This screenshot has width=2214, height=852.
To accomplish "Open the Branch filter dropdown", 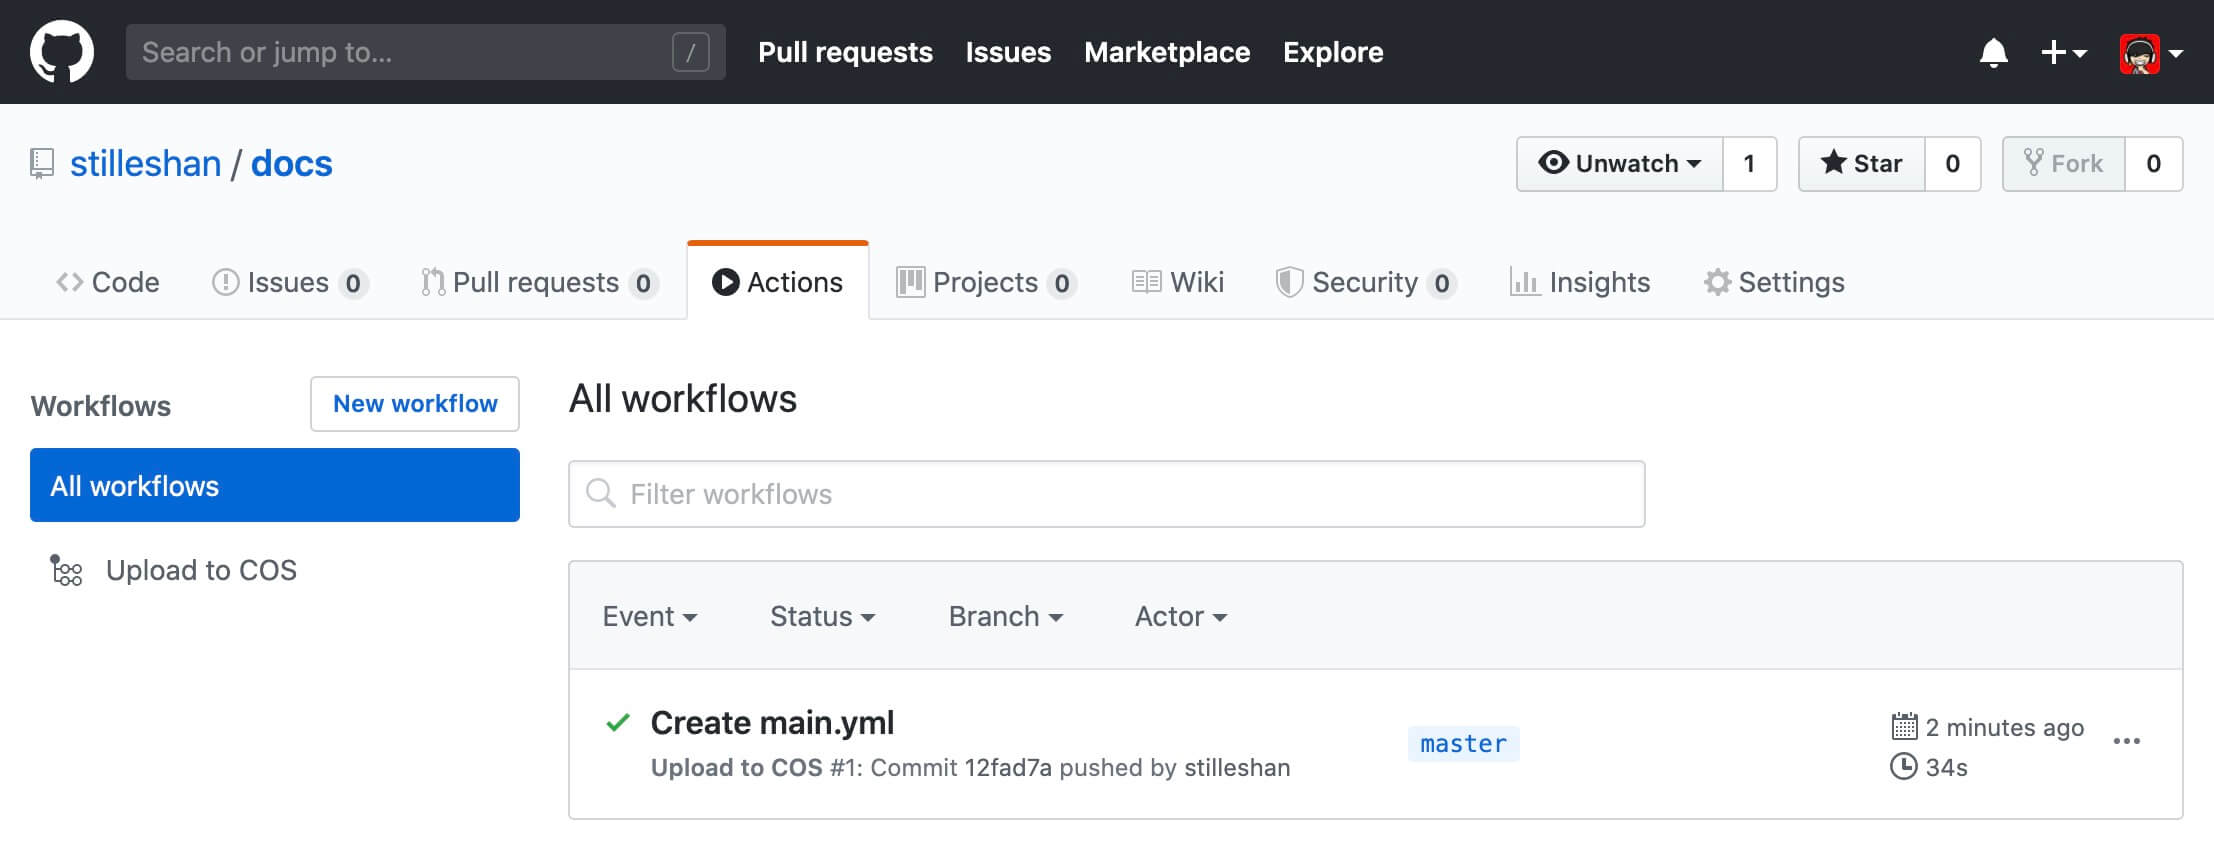I will (x=1005, y=616).
